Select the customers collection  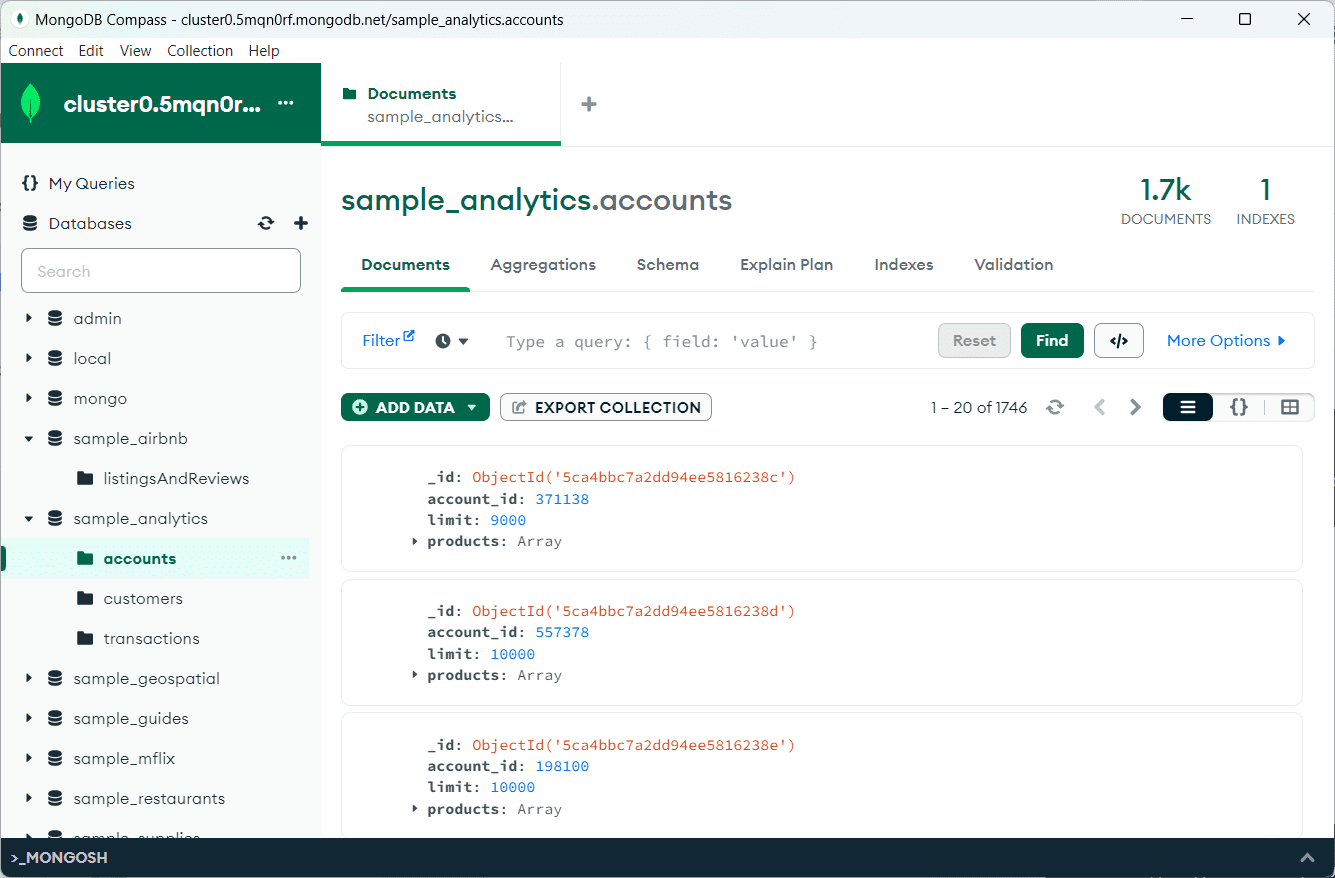pos(143,598)
